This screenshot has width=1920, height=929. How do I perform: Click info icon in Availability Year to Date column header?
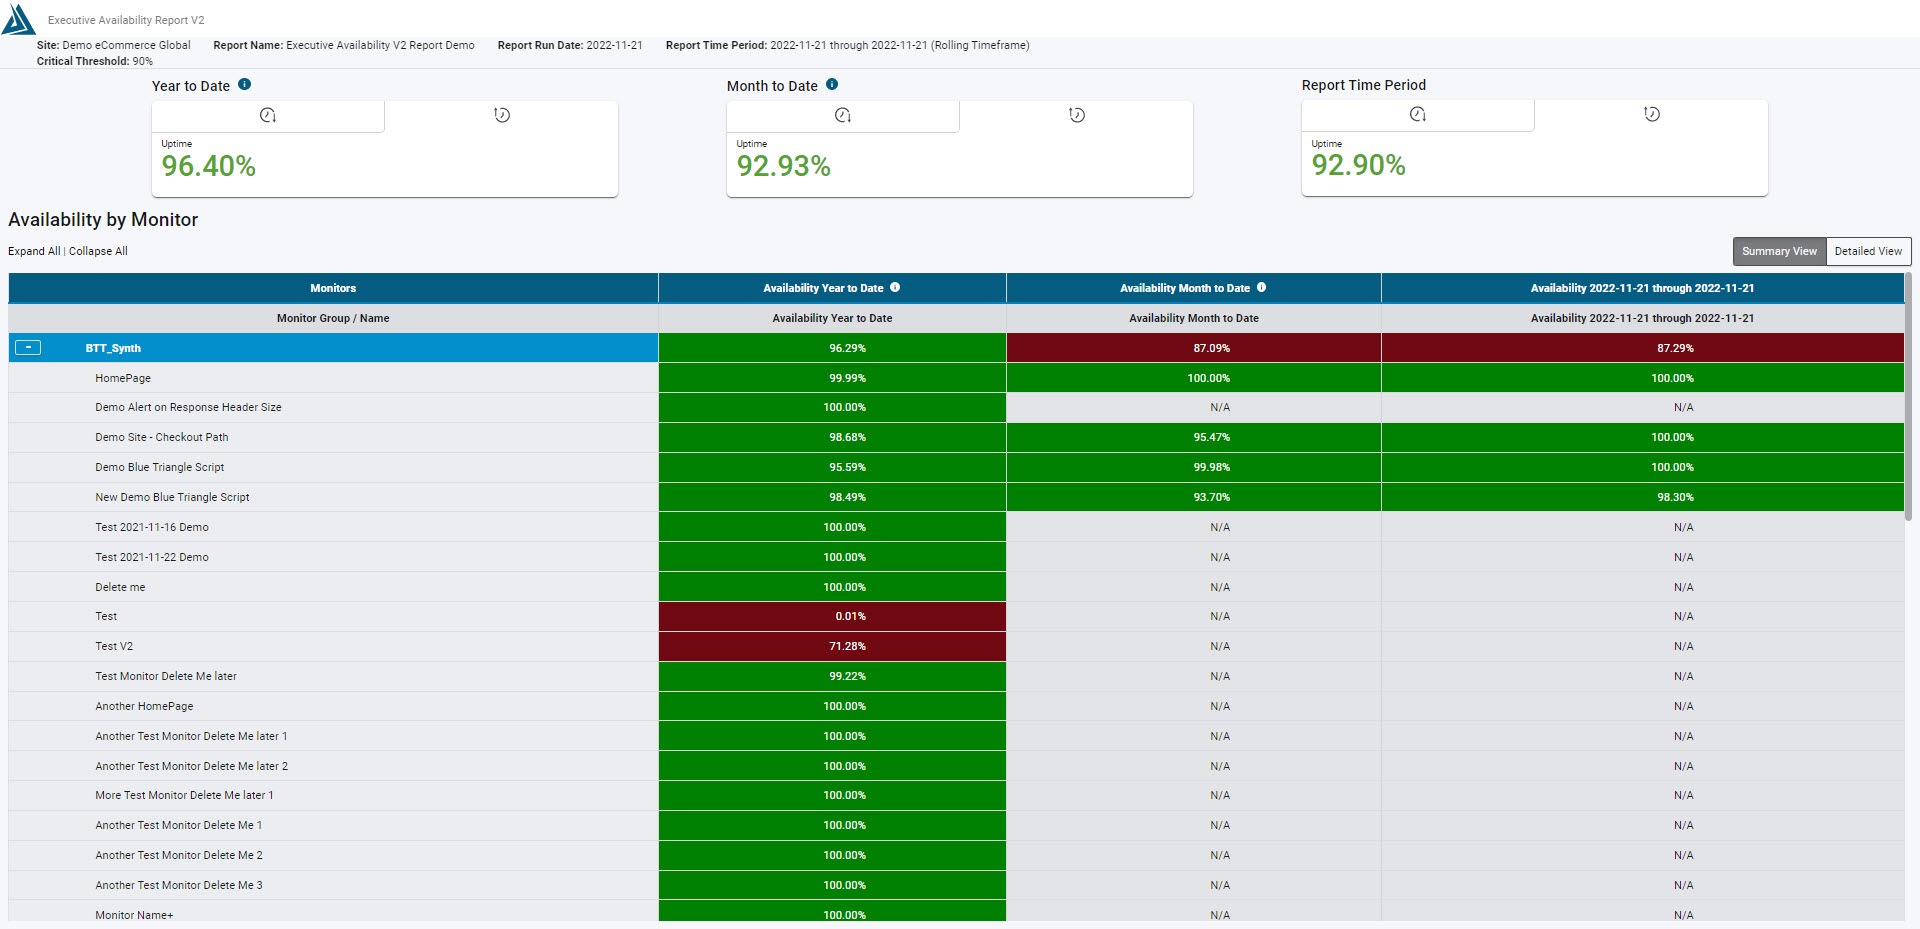click(x=895, y=288)
